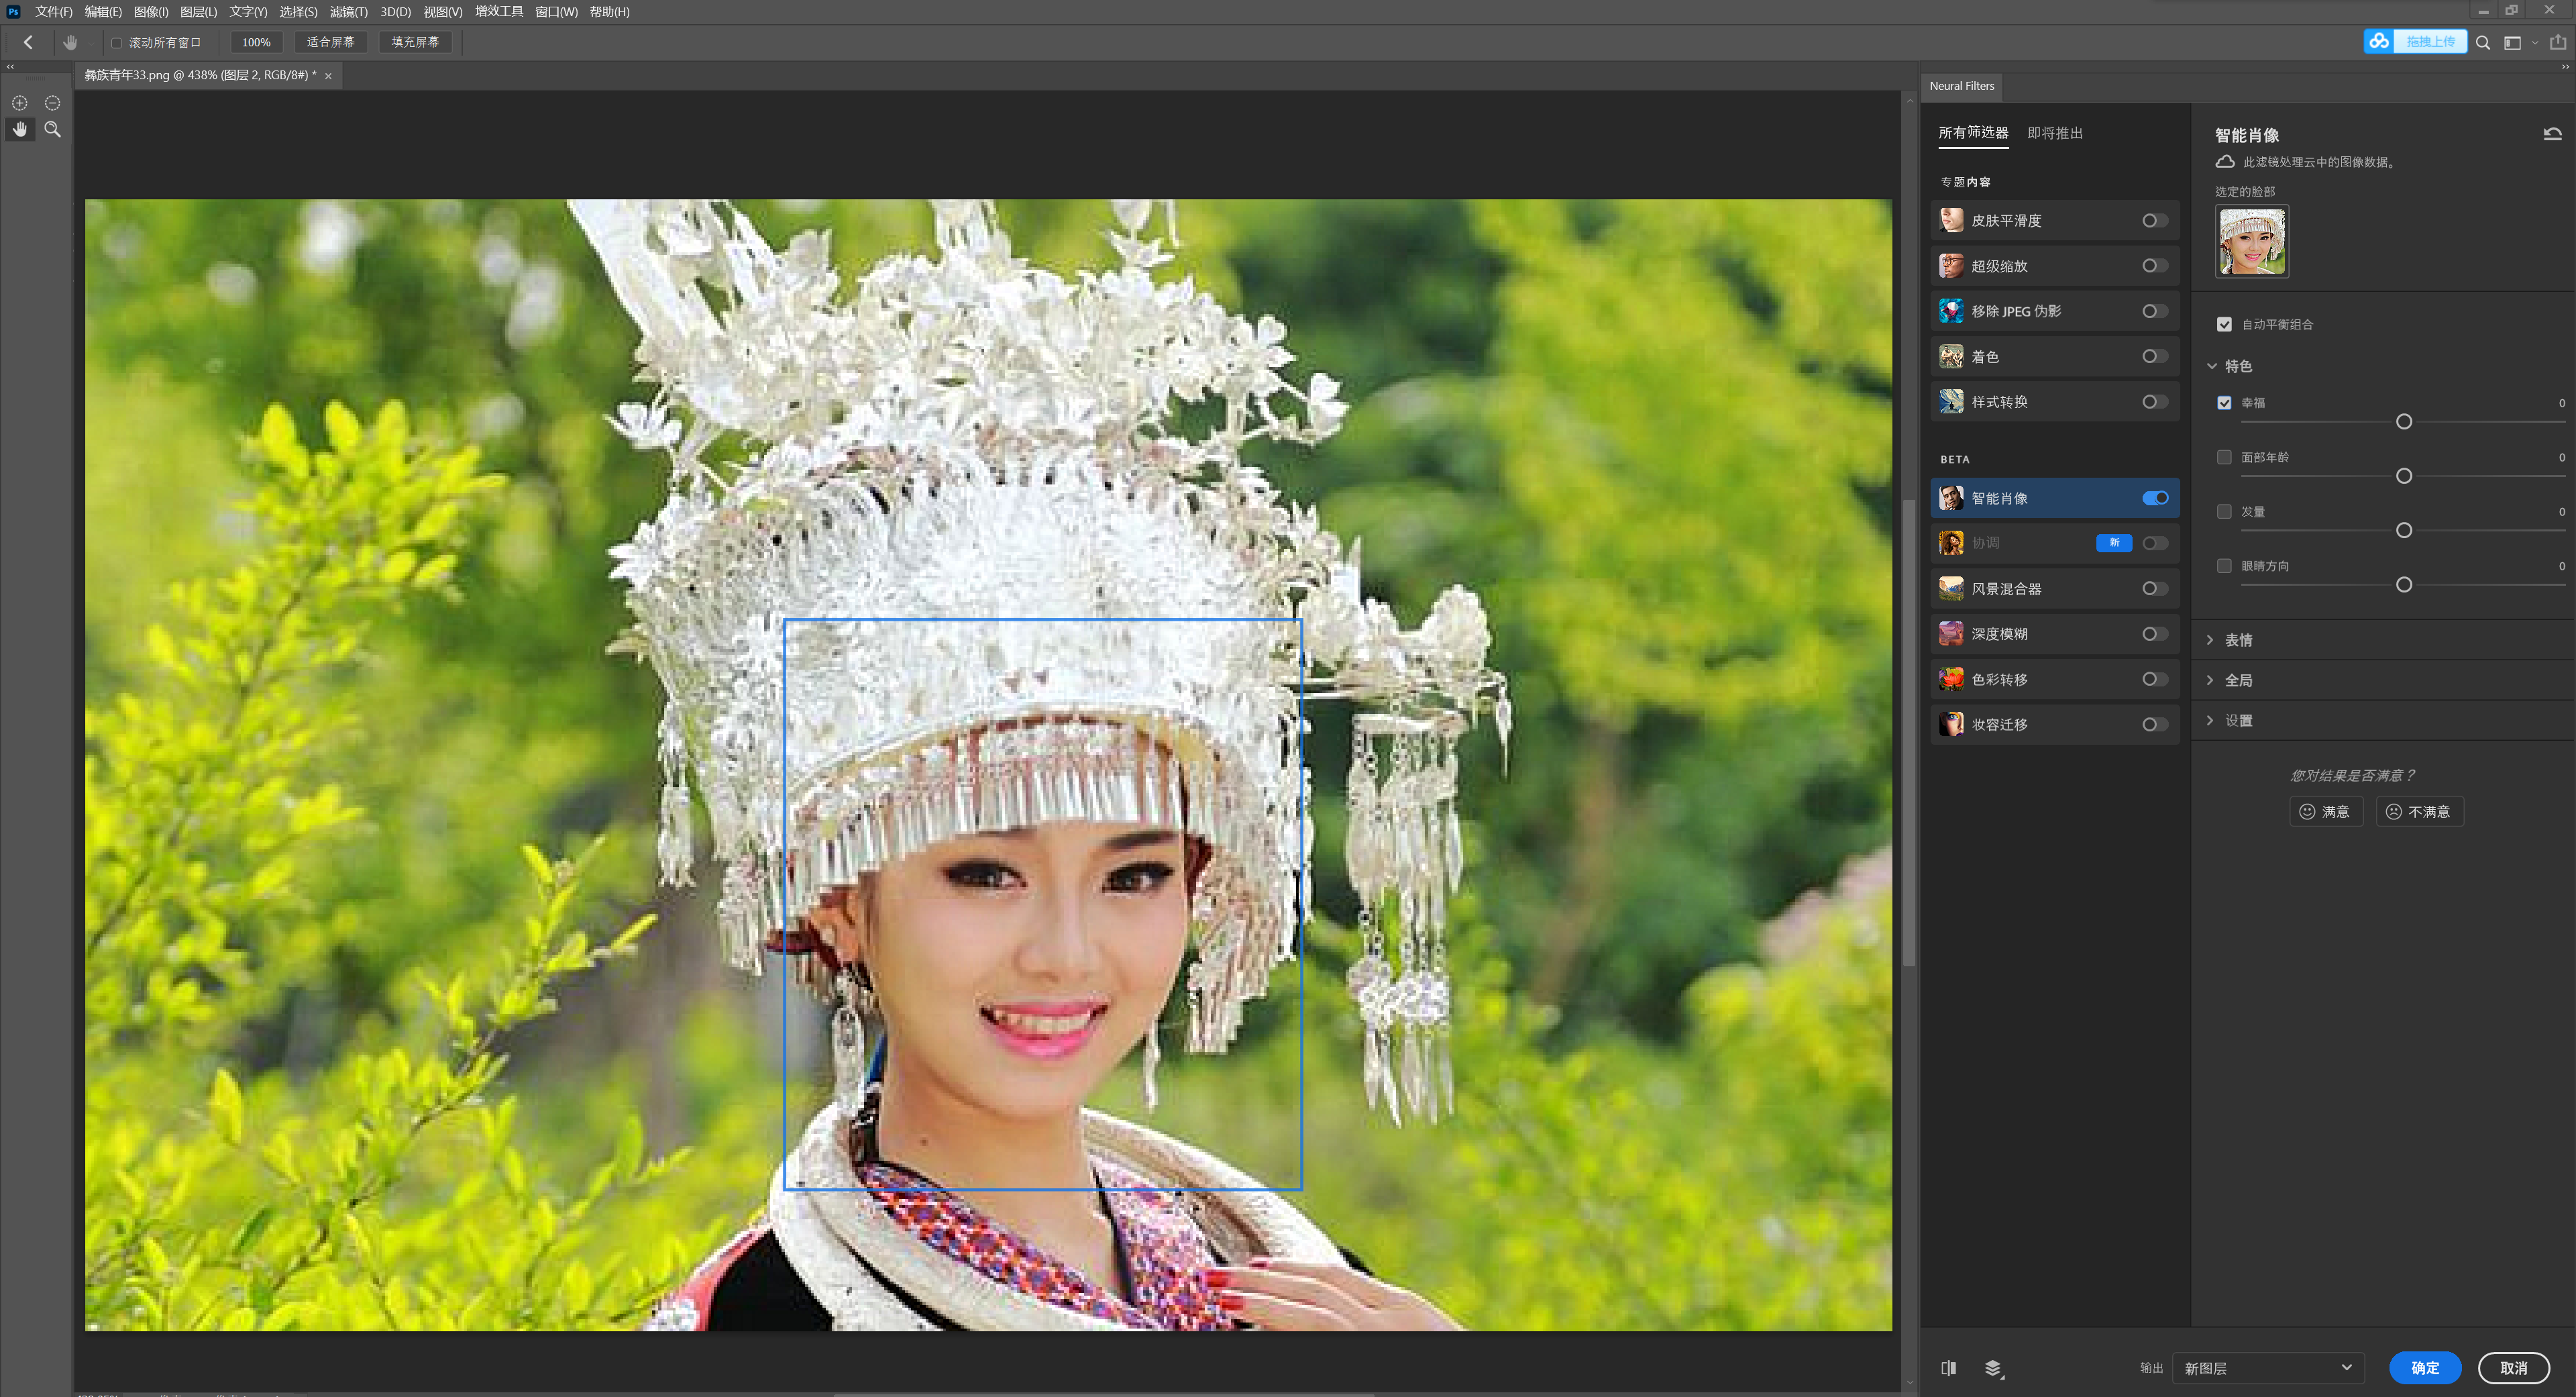Screen dimensions: 2576x1397
Task: Check the 滚动所有窗口 checkbox
Action: click(x=116, y=42)
